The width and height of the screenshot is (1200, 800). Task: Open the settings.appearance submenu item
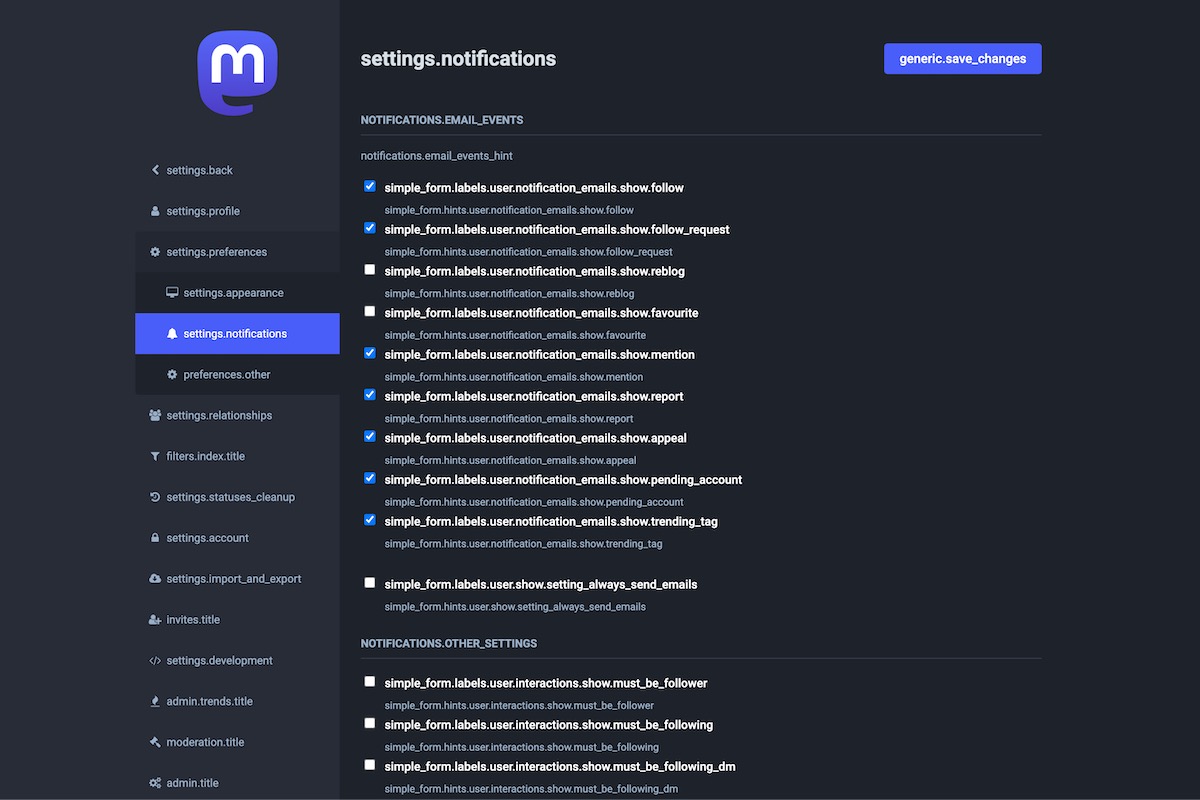(233, 293)
